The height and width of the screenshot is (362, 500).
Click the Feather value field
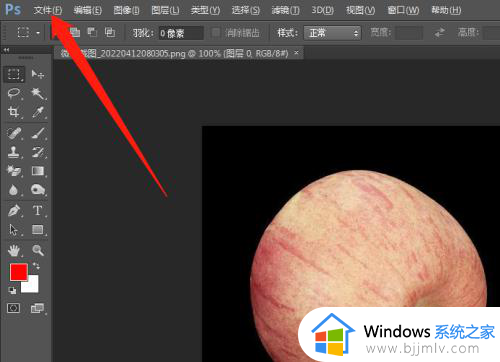click(181, 33)
